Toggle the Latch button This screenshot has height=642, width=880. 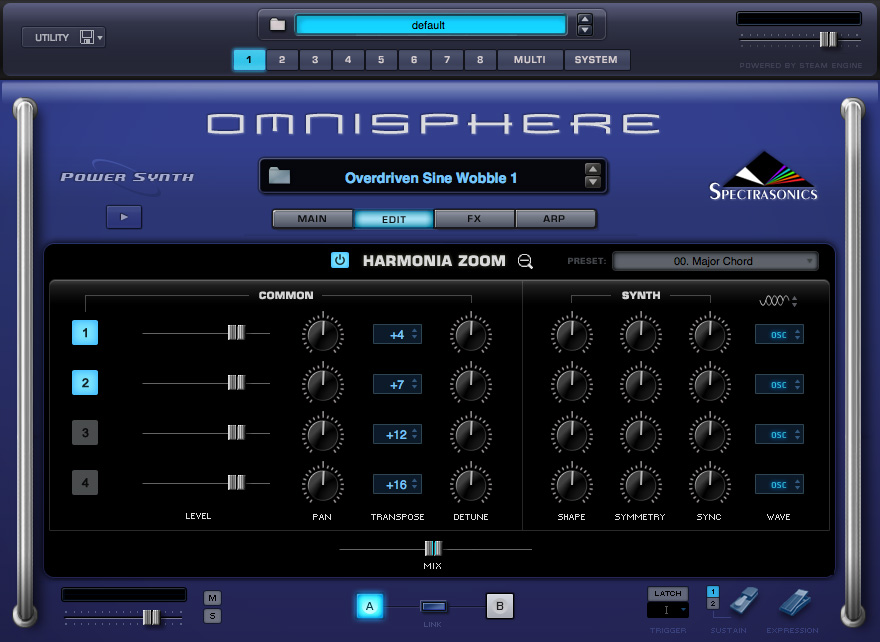668,593
